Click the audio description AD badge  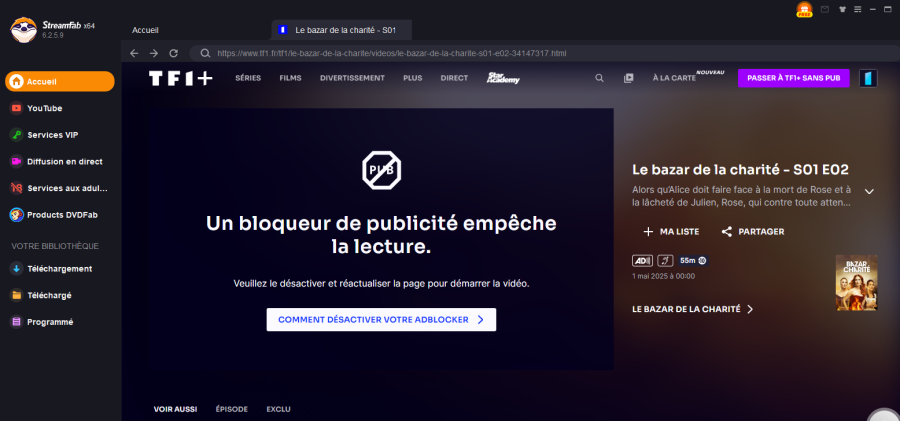coord(642,261)
